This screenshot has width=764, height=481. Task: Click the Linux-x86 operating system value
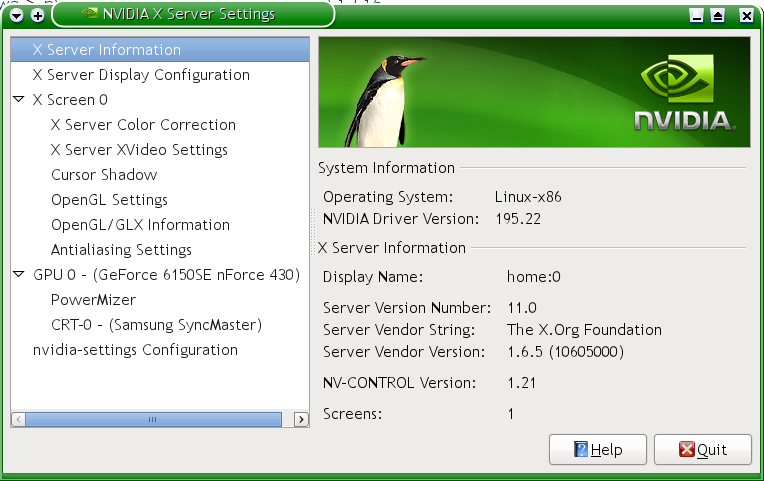[528, 197]
